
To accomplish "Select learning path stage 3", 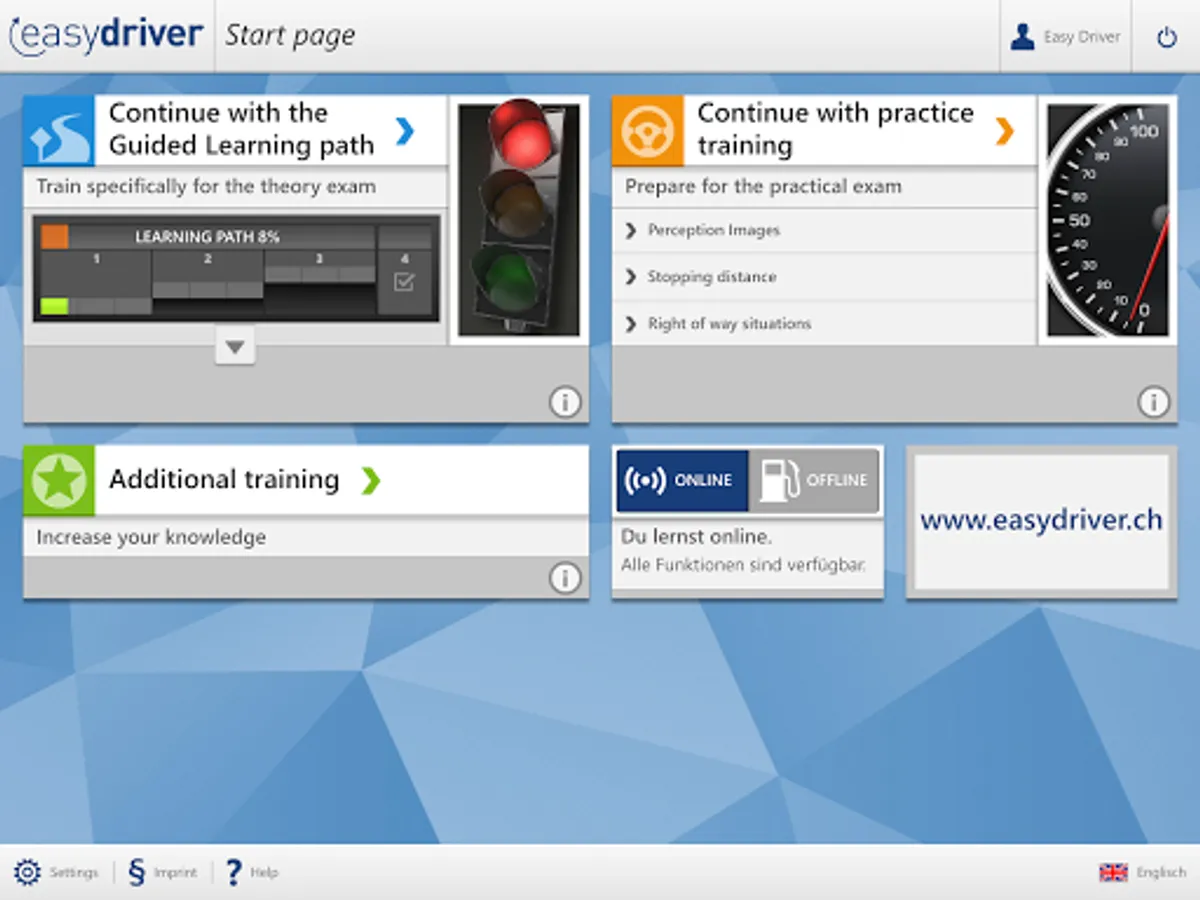I will tap(320, 267).
